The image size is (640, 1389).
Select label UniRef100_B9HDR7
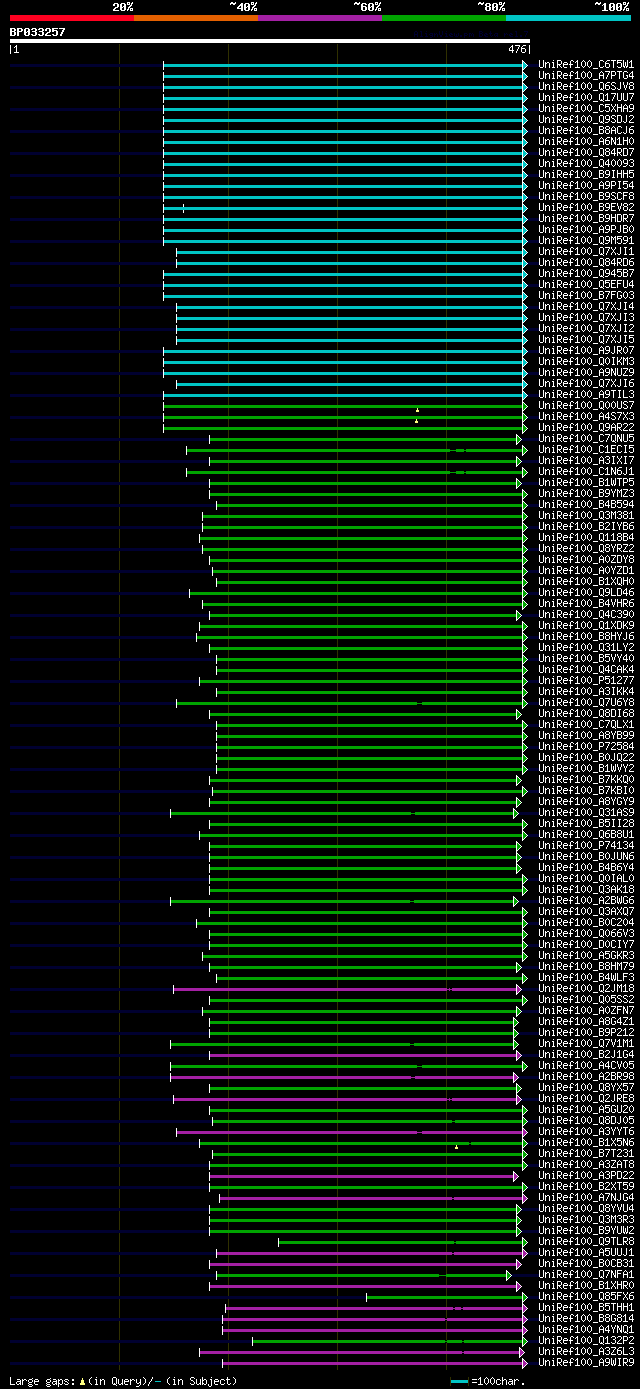pyautogui.click(x=586, y=218)
